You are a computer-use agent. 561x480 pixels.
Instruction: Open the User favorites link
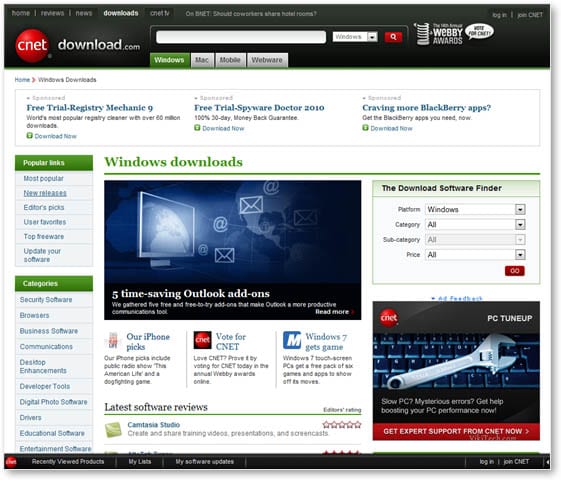tap(45, 222)
